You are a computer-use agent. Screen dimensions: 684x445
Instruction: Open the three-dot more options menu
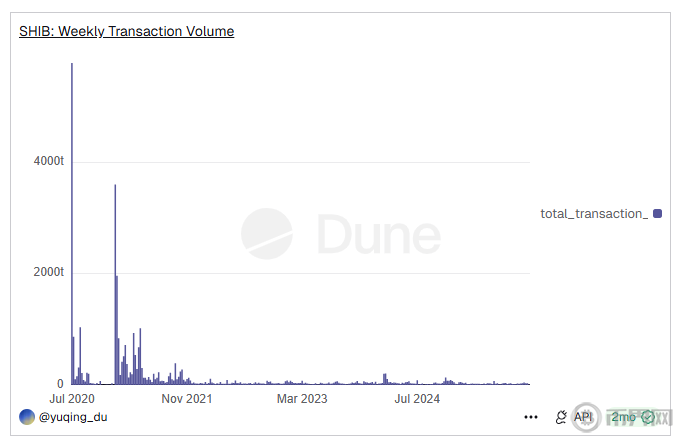(531, 417)
